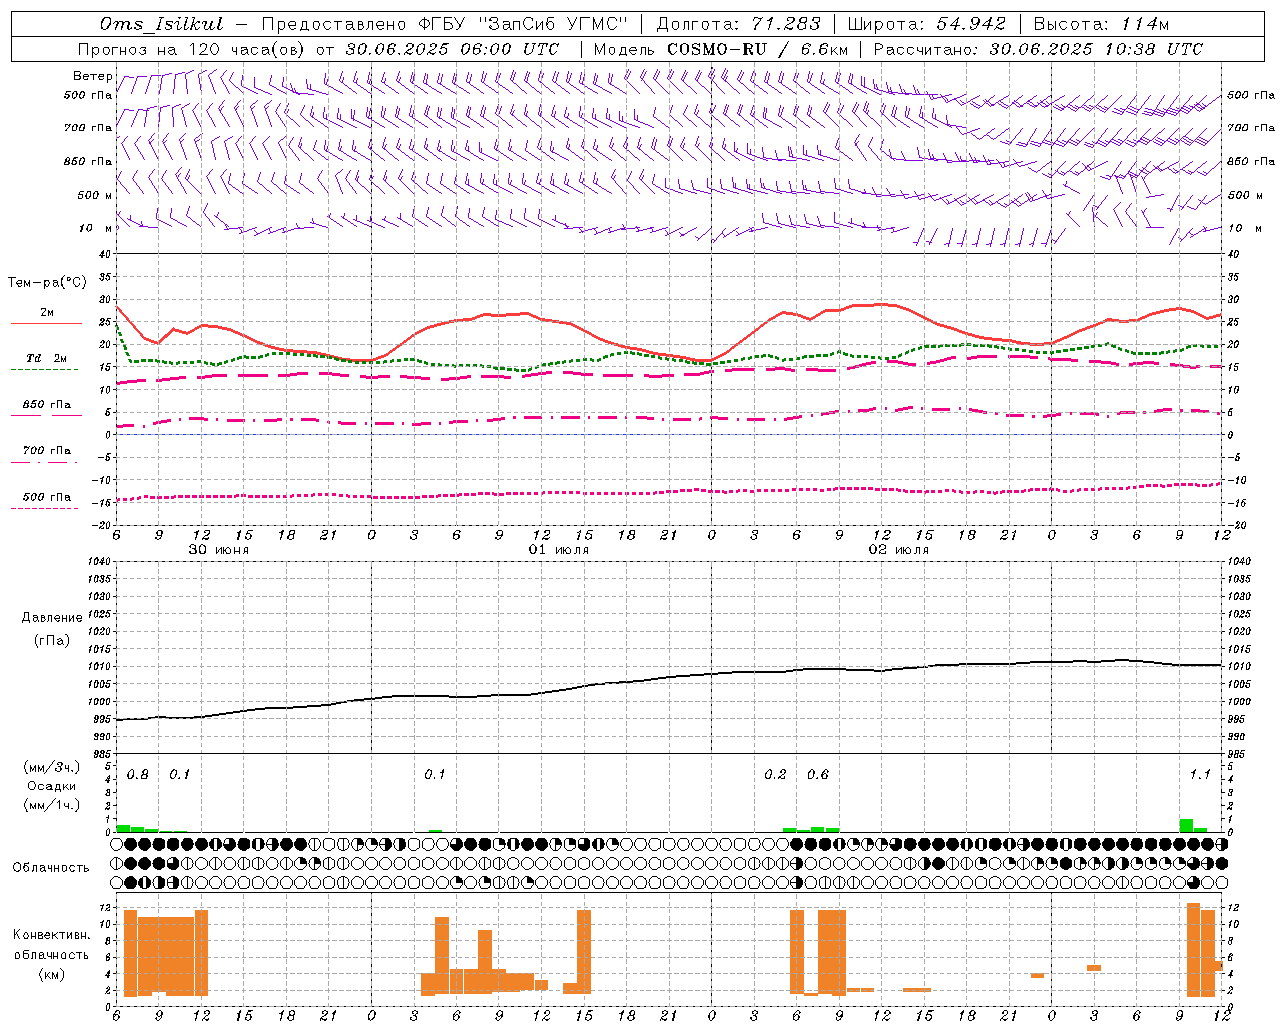Click the model name COSMO-RU / 6.6км

pos(757,49)
